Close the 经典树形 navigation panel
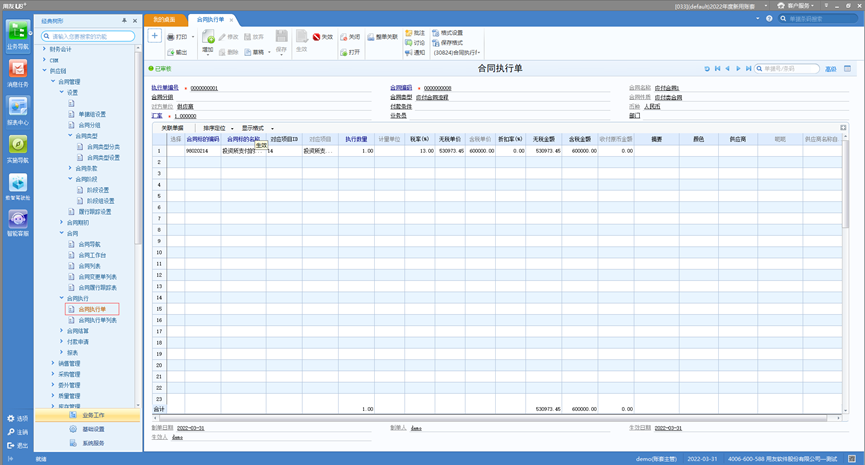The image size is (865, 465). 135,20
